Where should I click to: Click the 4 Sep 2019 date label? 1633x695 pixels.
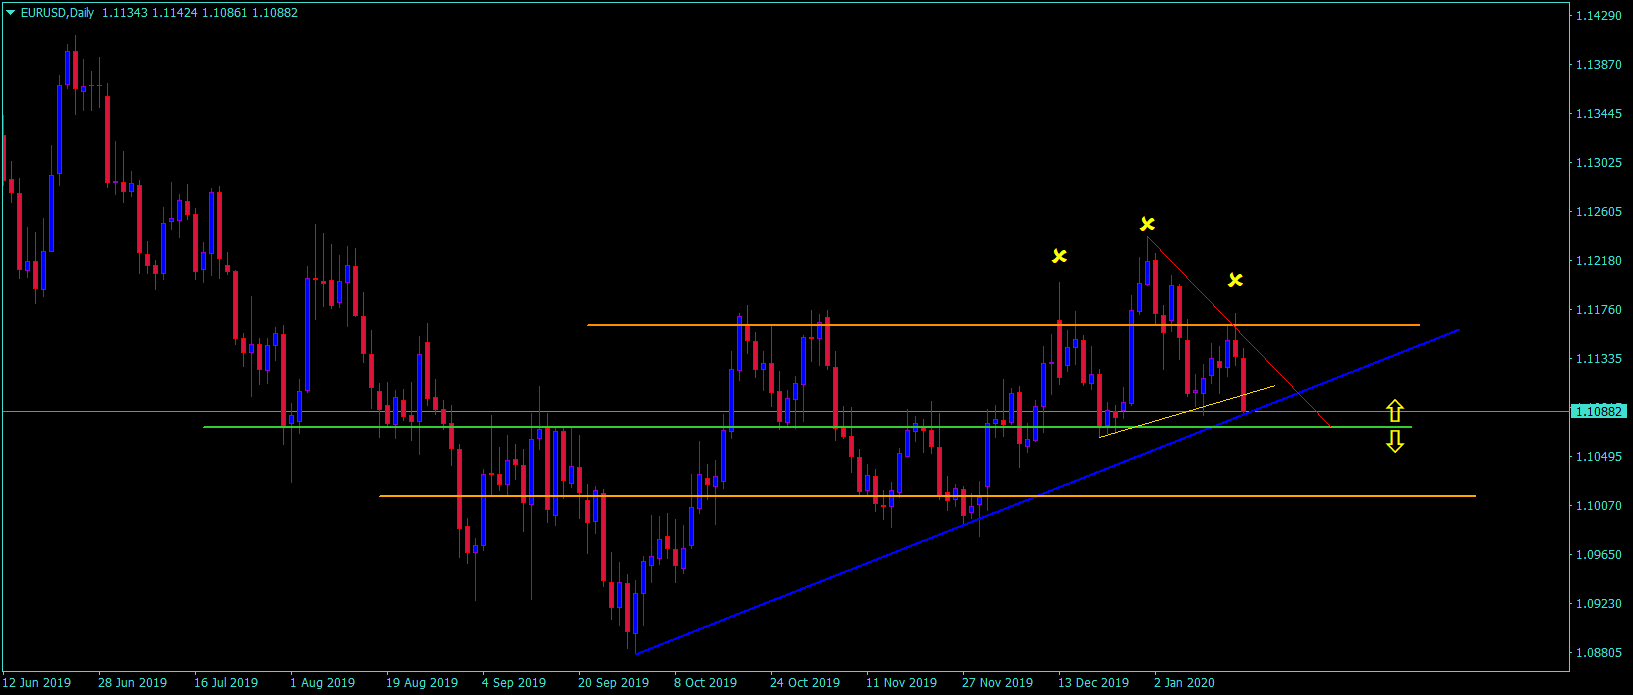tap(514, 683)
